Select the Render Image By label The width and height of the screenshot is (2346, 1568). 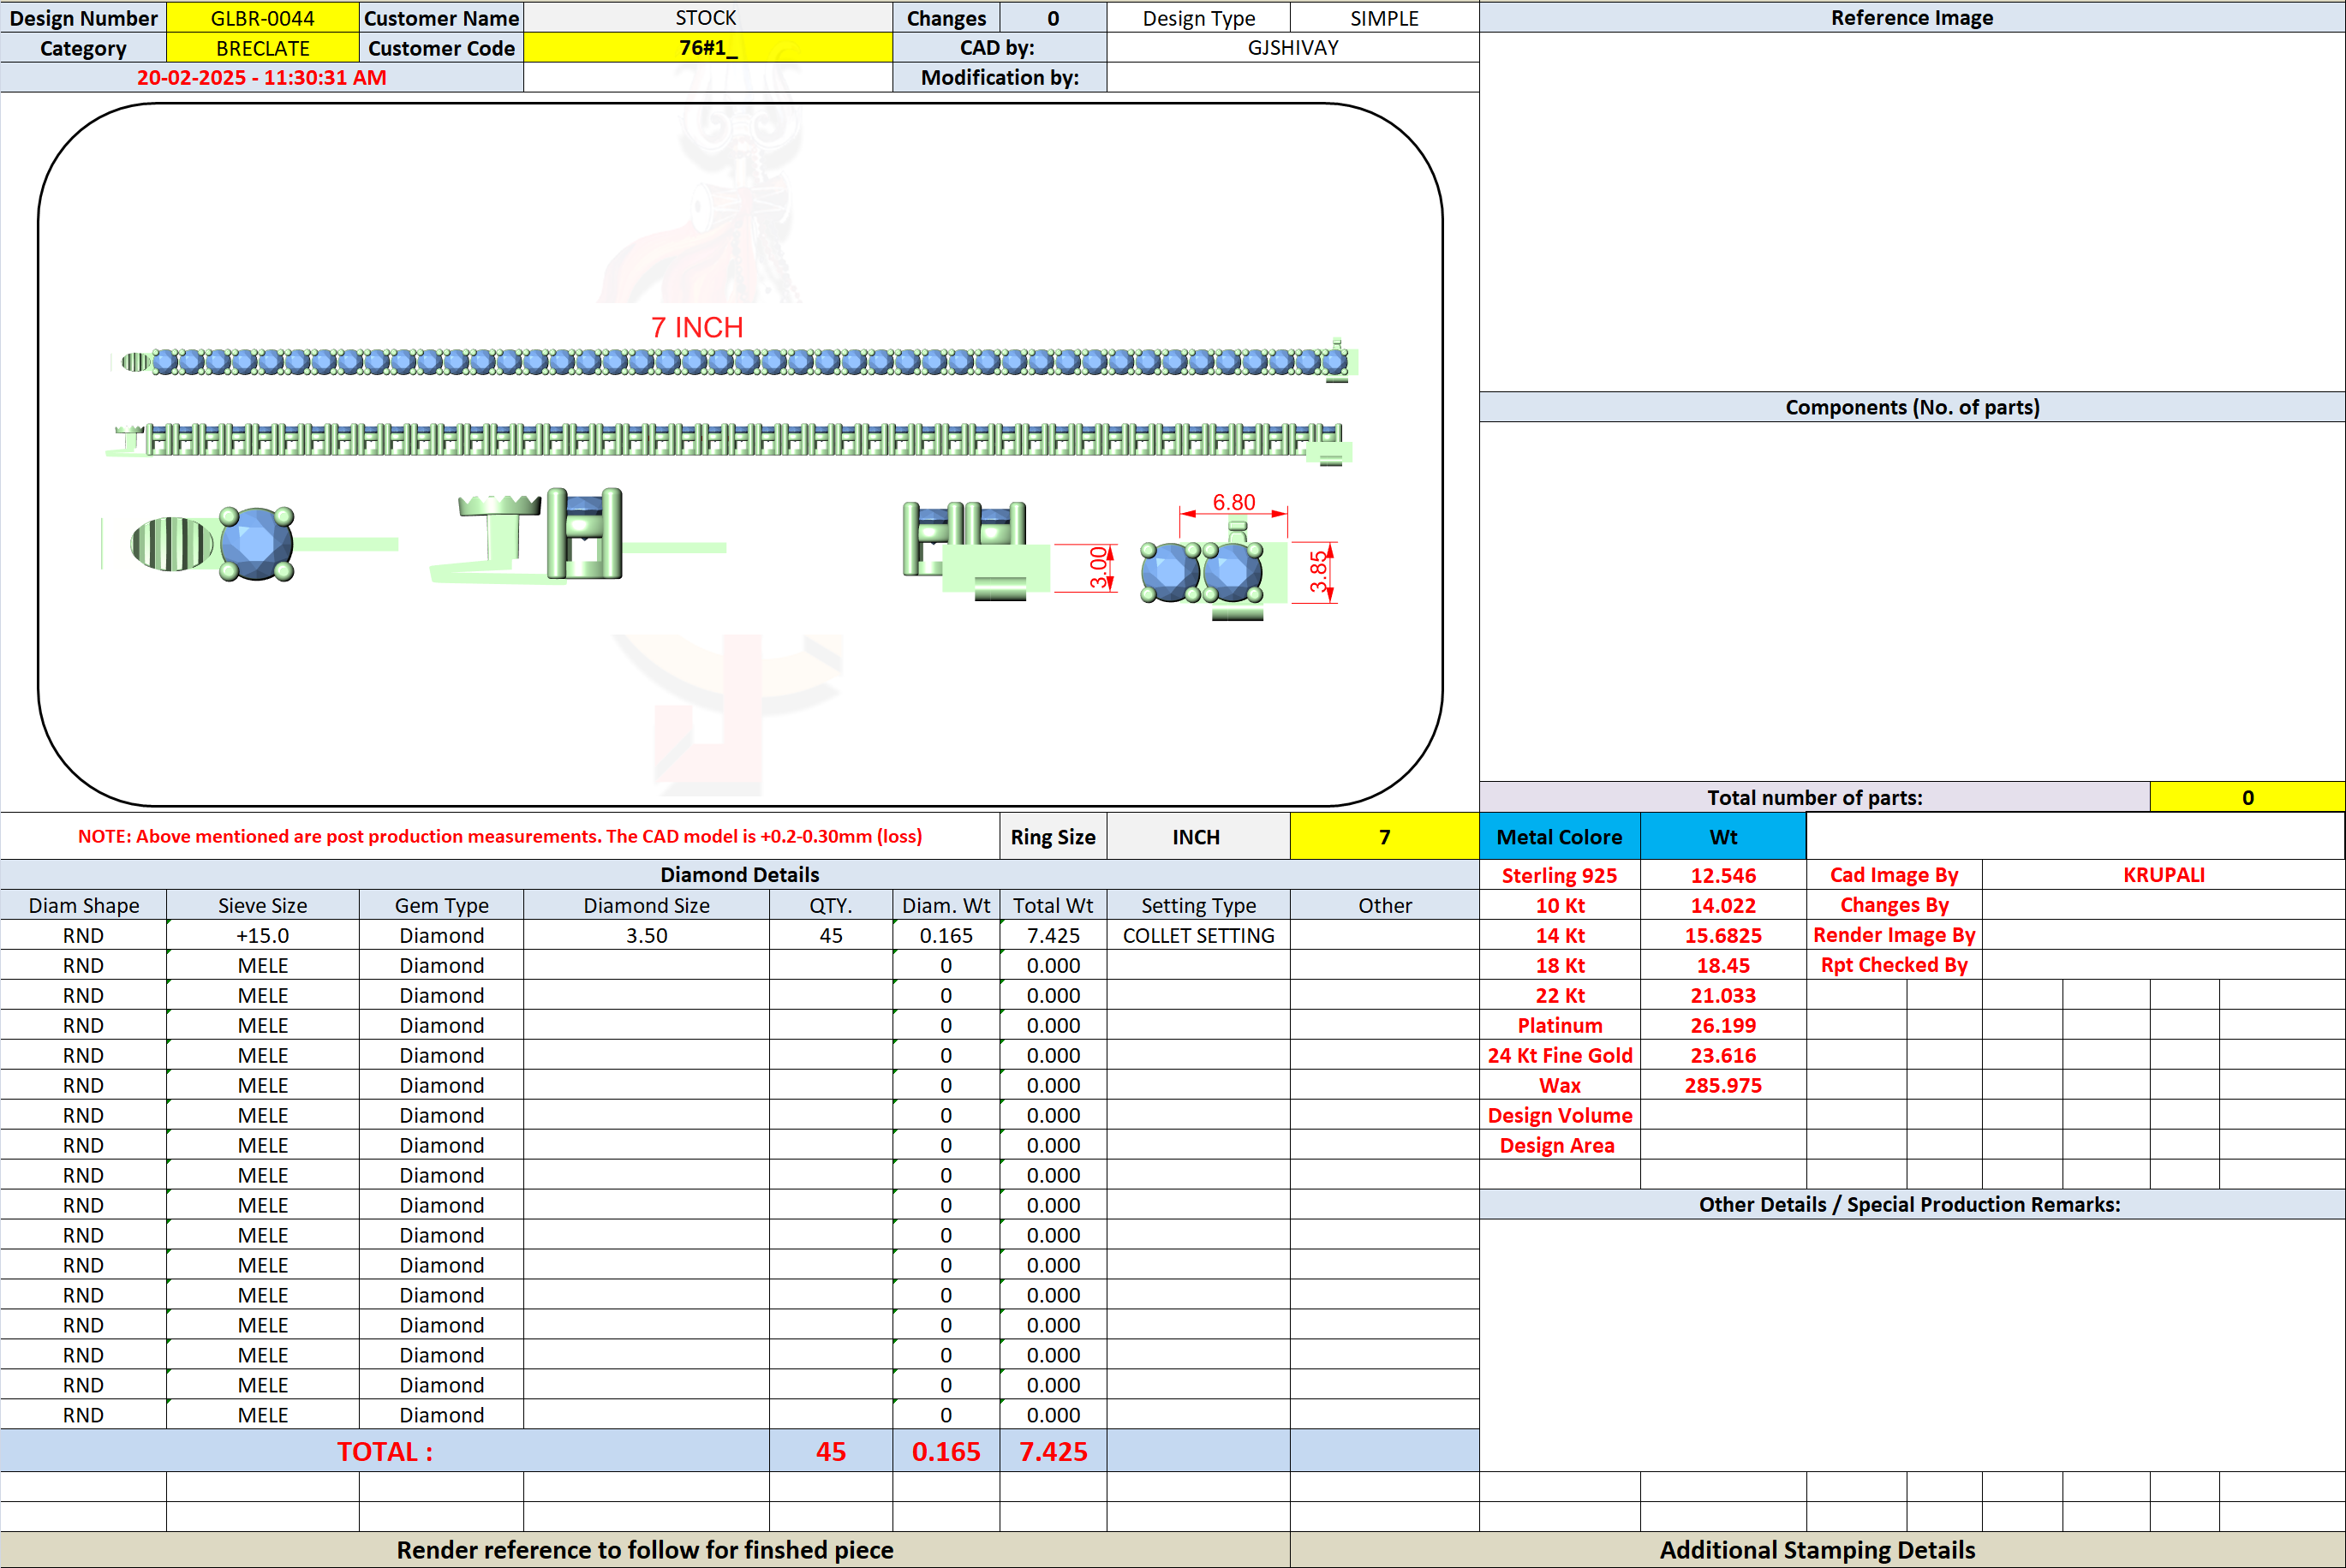(1894, 935)
